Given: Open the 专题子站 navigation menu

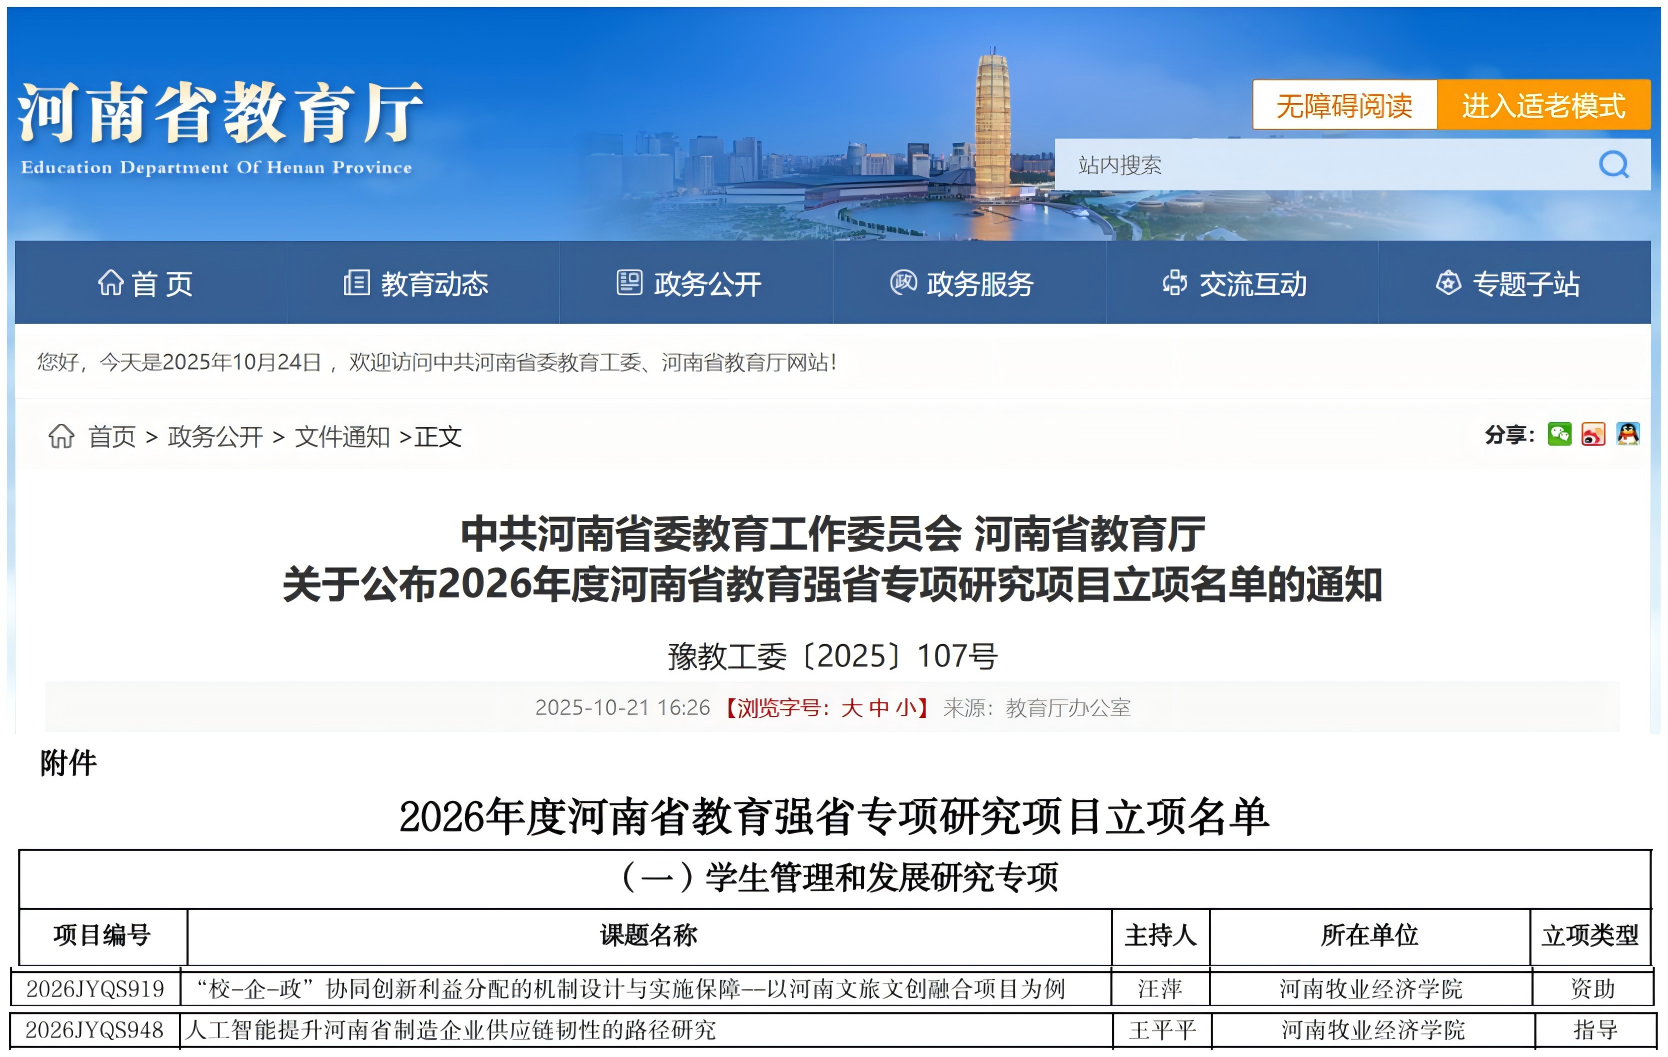Looking at the screenshot, I should pos(1525,284).
